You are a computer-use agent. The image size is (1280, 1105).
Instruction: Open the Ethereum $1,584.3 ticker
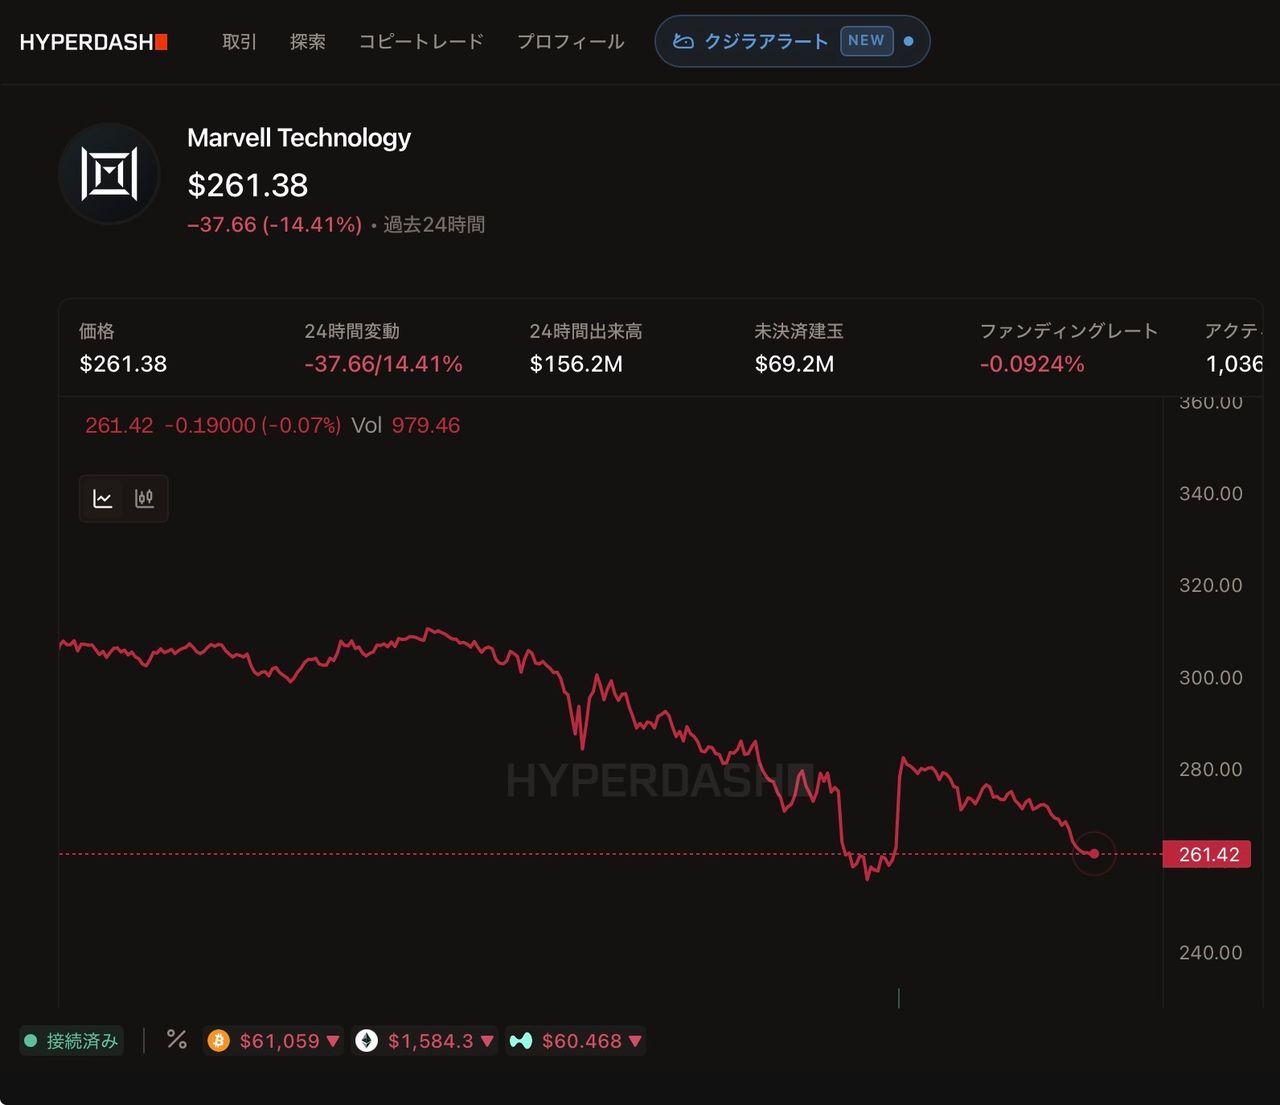click(425, 1041)
